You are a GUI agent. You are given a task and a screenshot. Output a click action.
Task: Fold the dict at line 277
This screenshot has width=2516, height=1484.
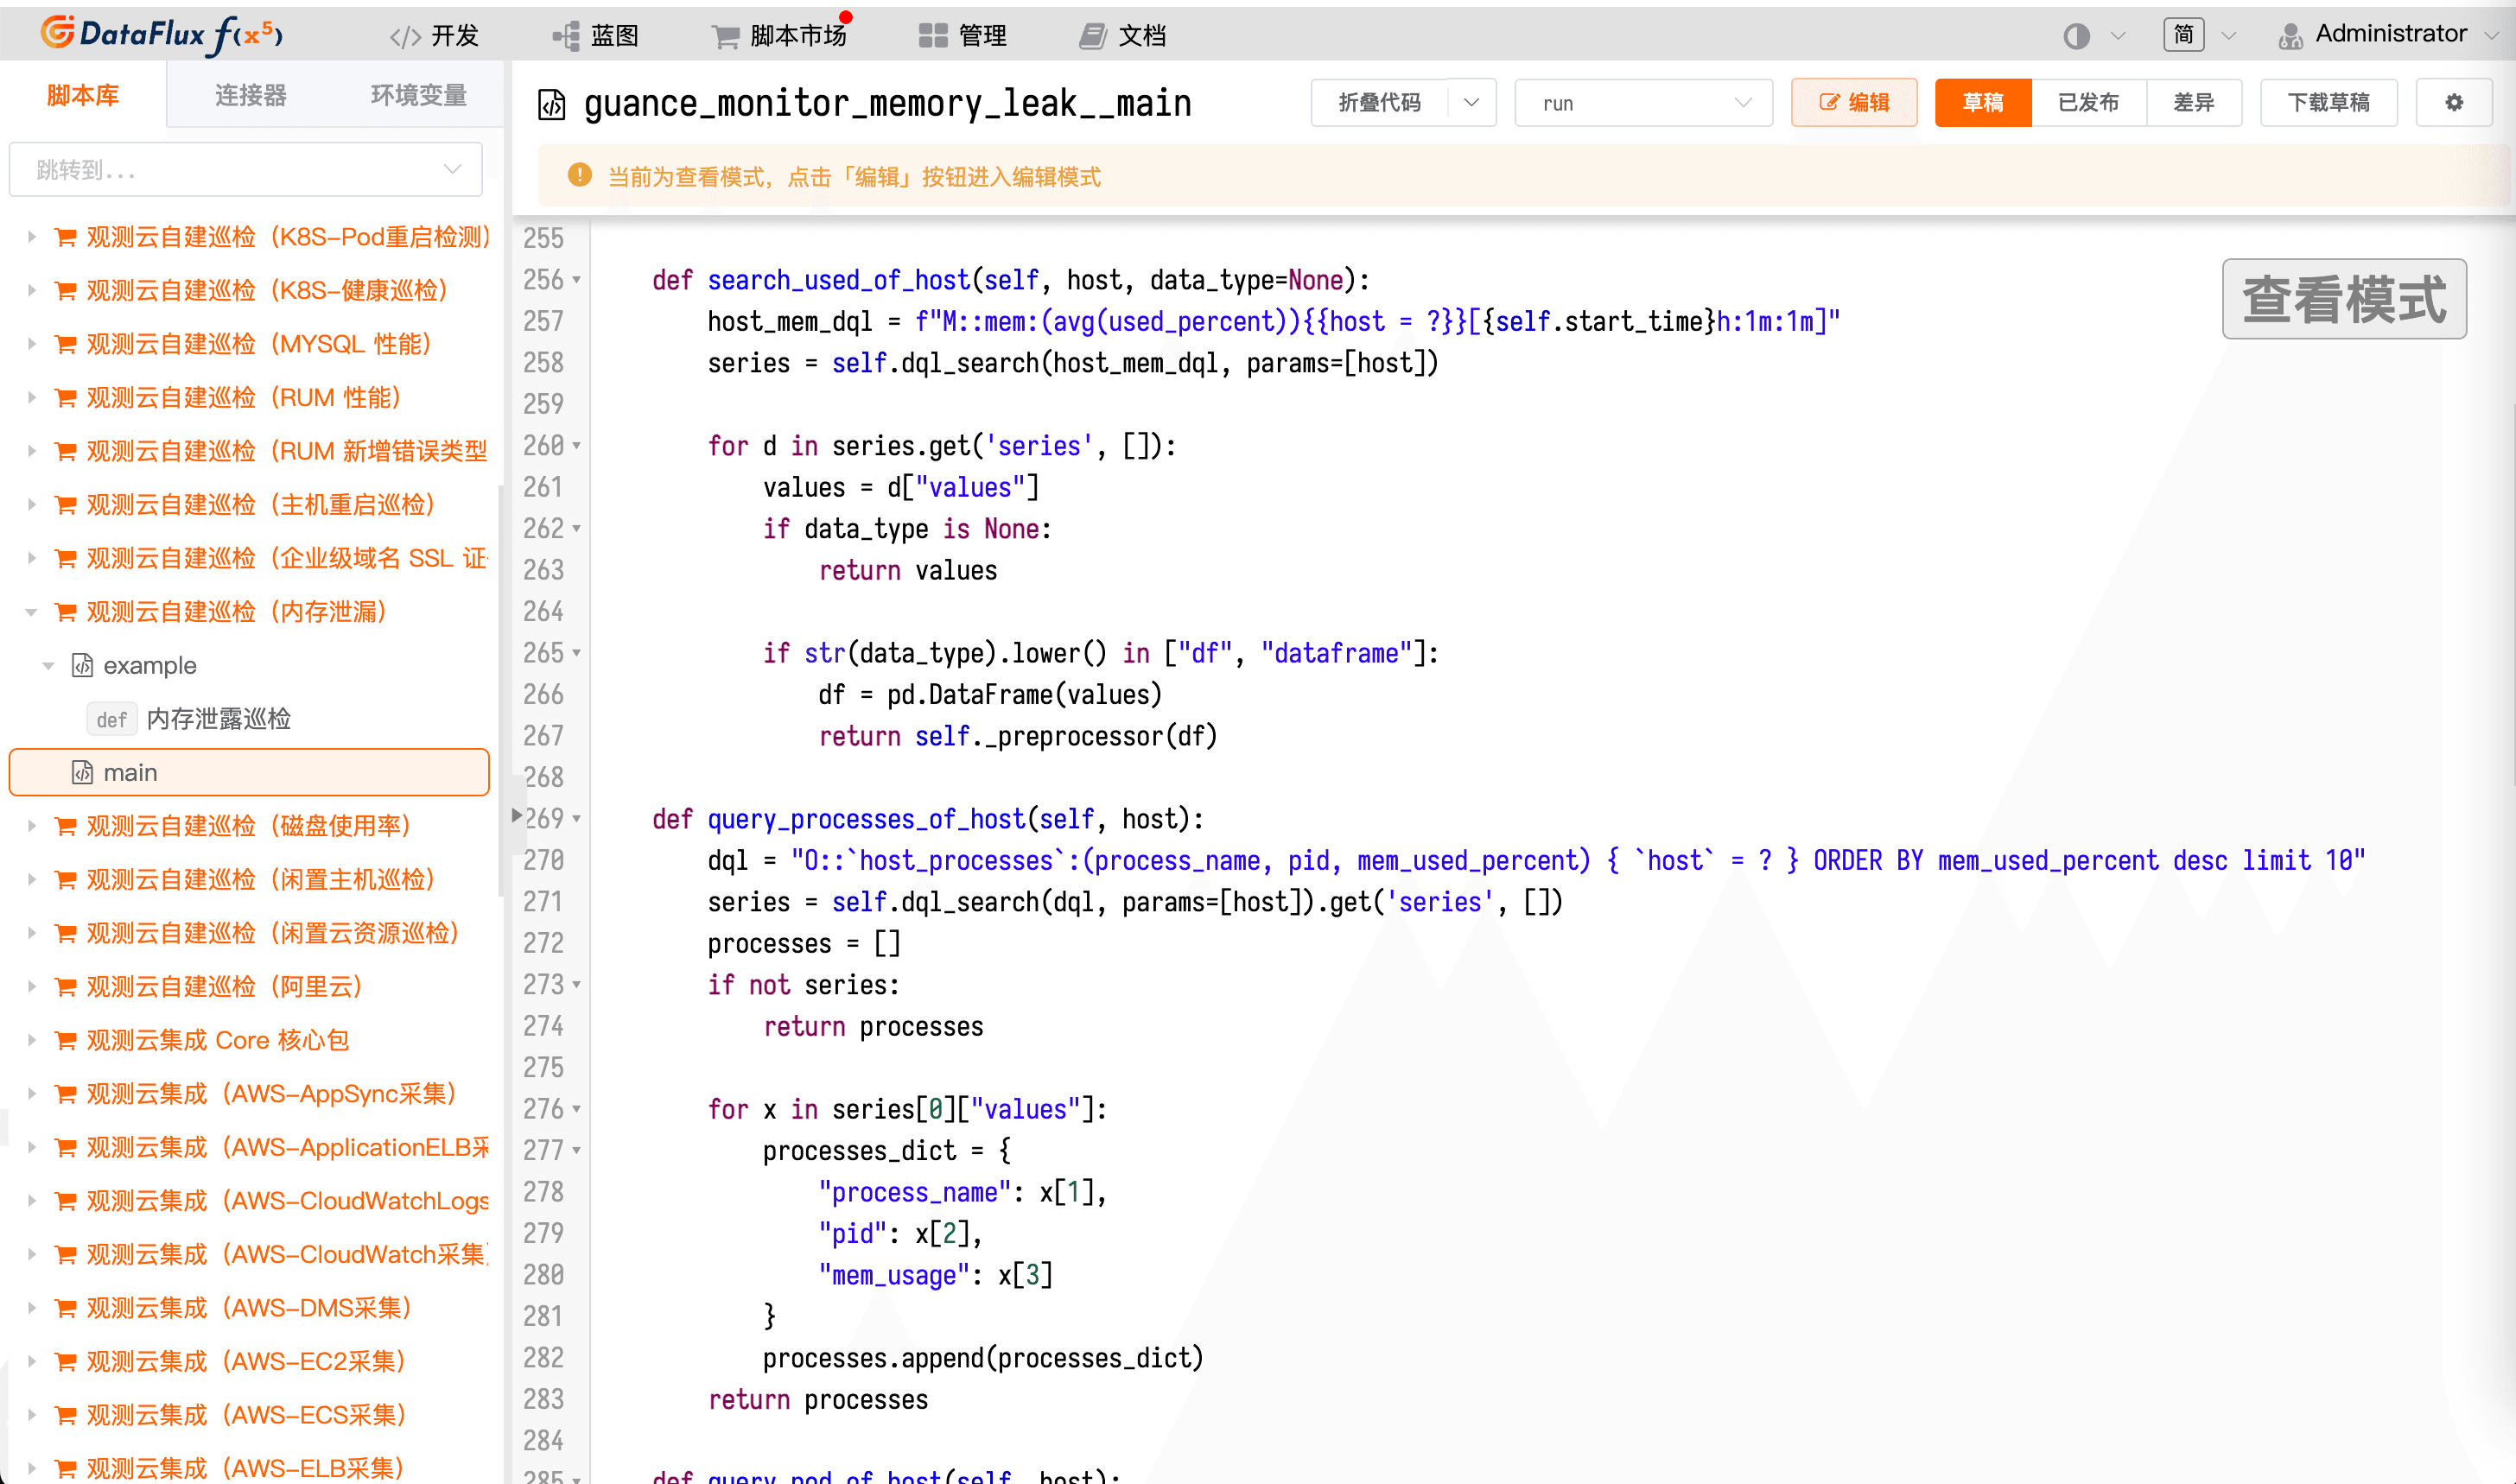click(x=577, y=1151)
